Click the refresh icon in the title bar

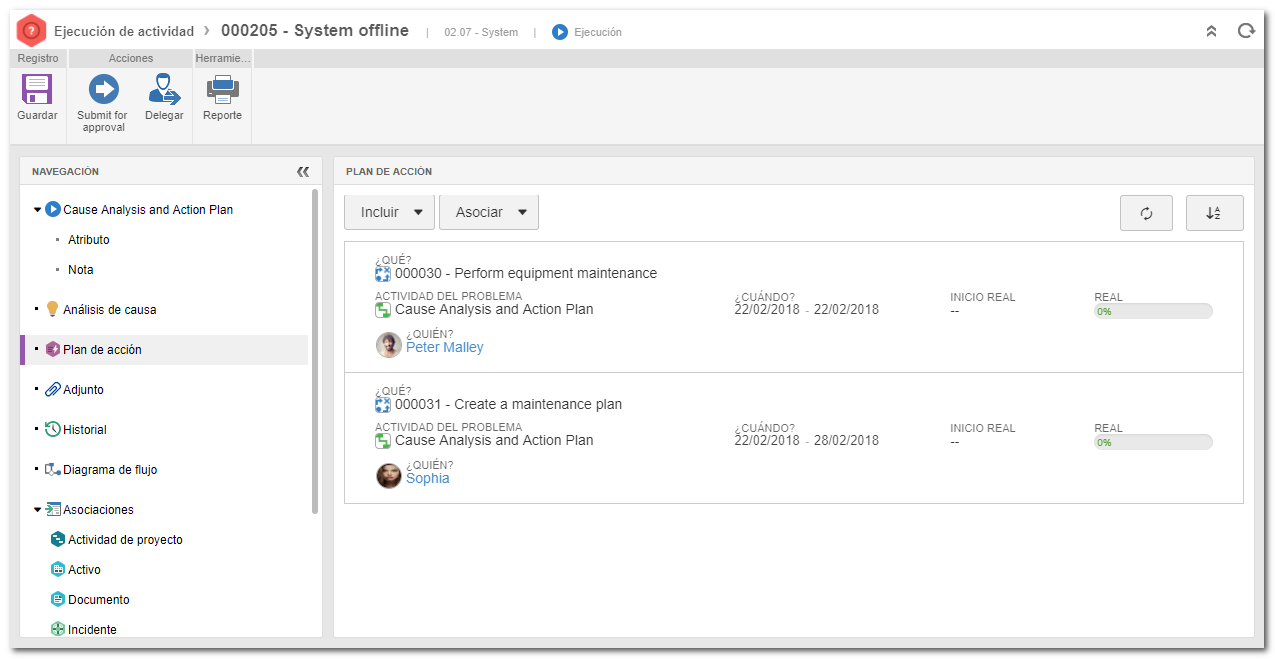point(1246,31)
